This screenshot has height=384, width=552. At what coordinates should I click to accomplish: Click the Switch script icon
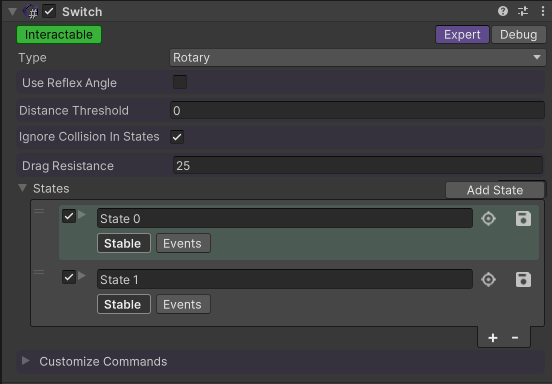tap(31, 12)
